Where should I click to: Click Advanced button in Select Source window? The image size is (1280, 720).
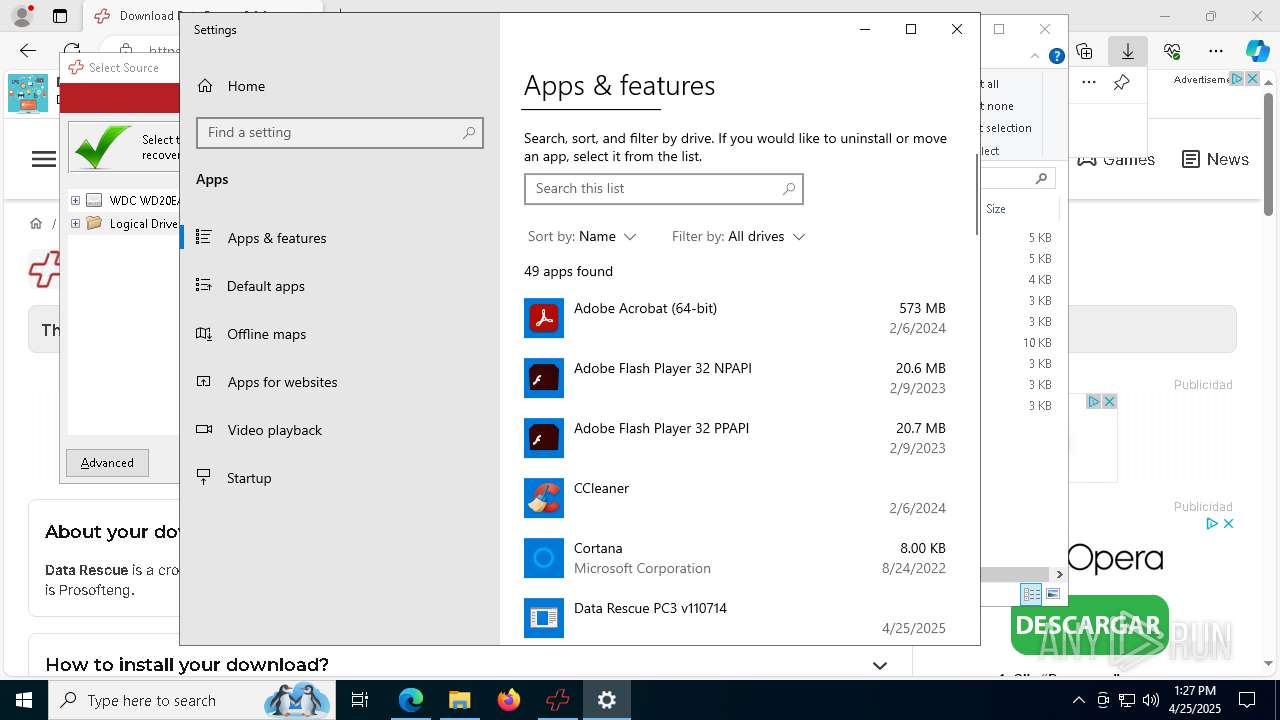click(107, 463)
